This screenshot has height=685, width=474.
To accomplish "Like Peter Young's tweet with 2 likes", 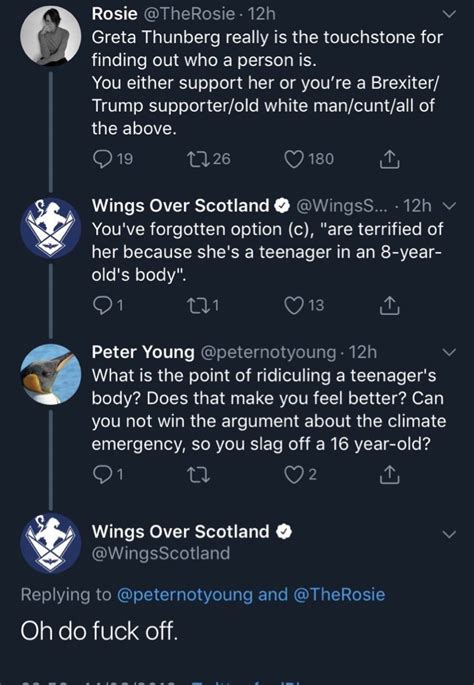I will (x=294, y=474).
